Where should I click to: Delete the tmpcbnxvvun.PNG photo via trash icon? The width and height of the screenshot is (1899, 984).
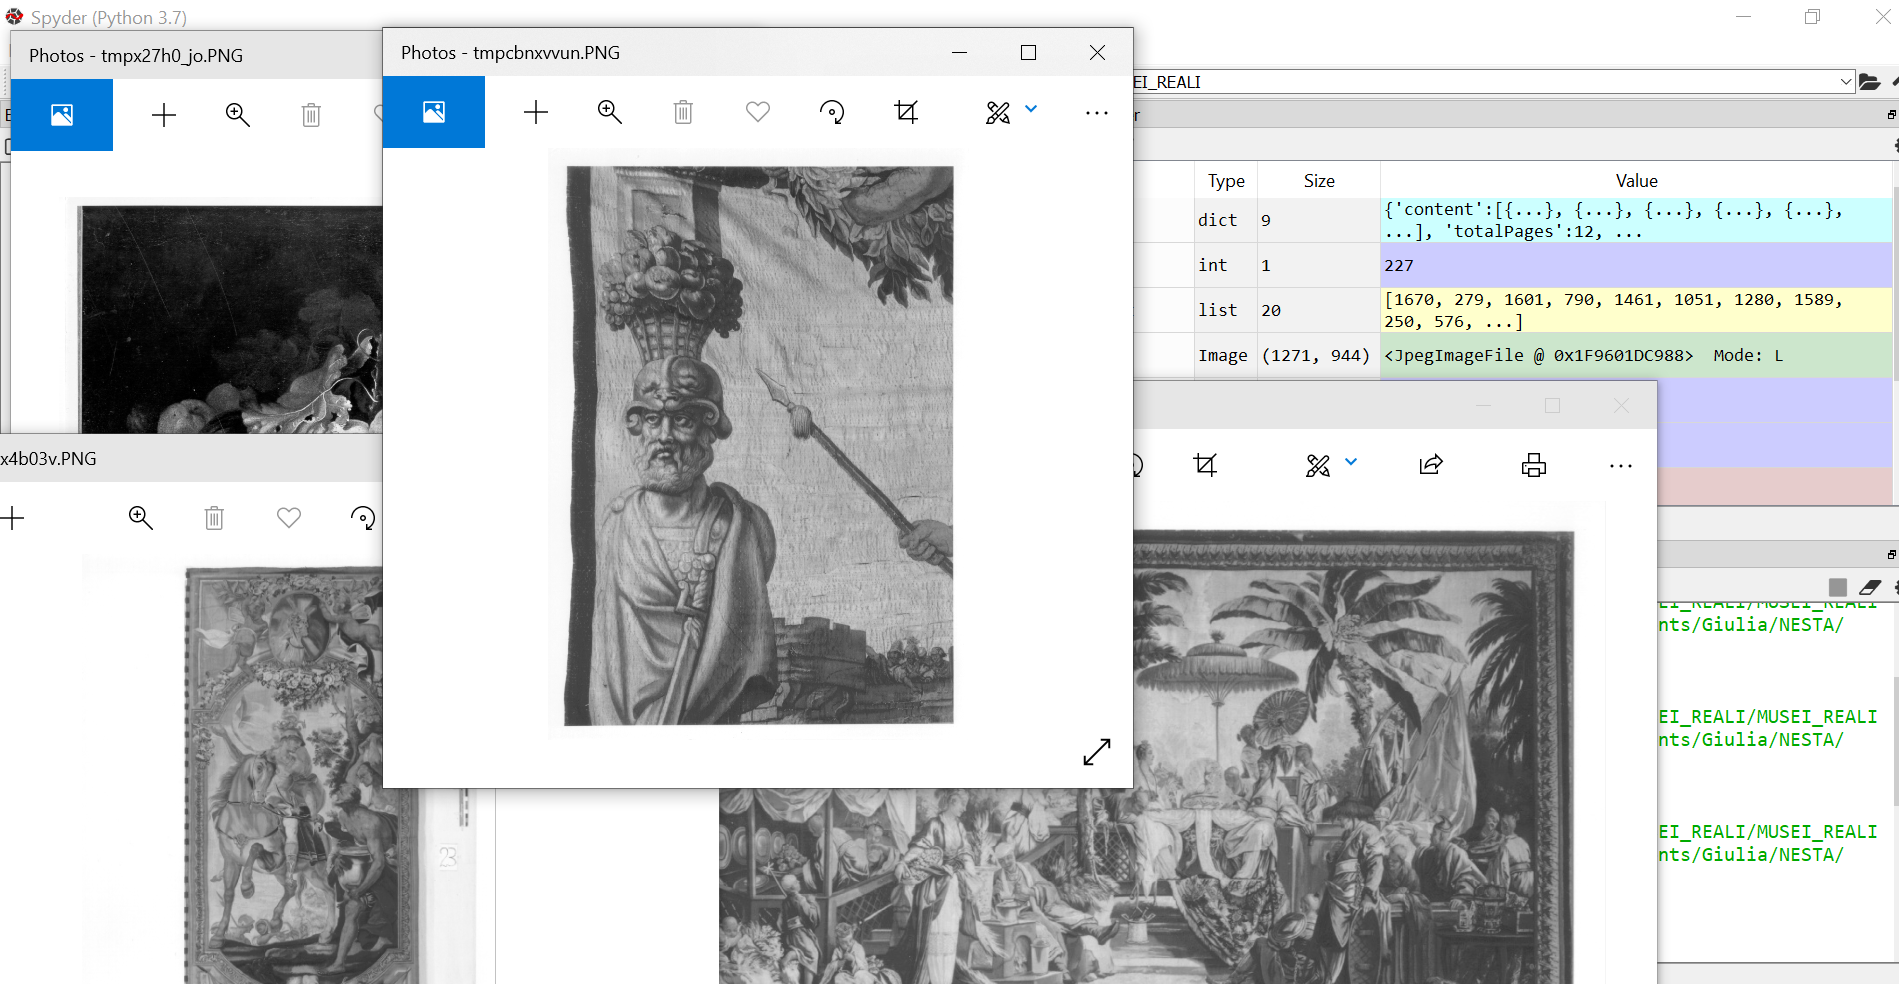tap(683, 112)
